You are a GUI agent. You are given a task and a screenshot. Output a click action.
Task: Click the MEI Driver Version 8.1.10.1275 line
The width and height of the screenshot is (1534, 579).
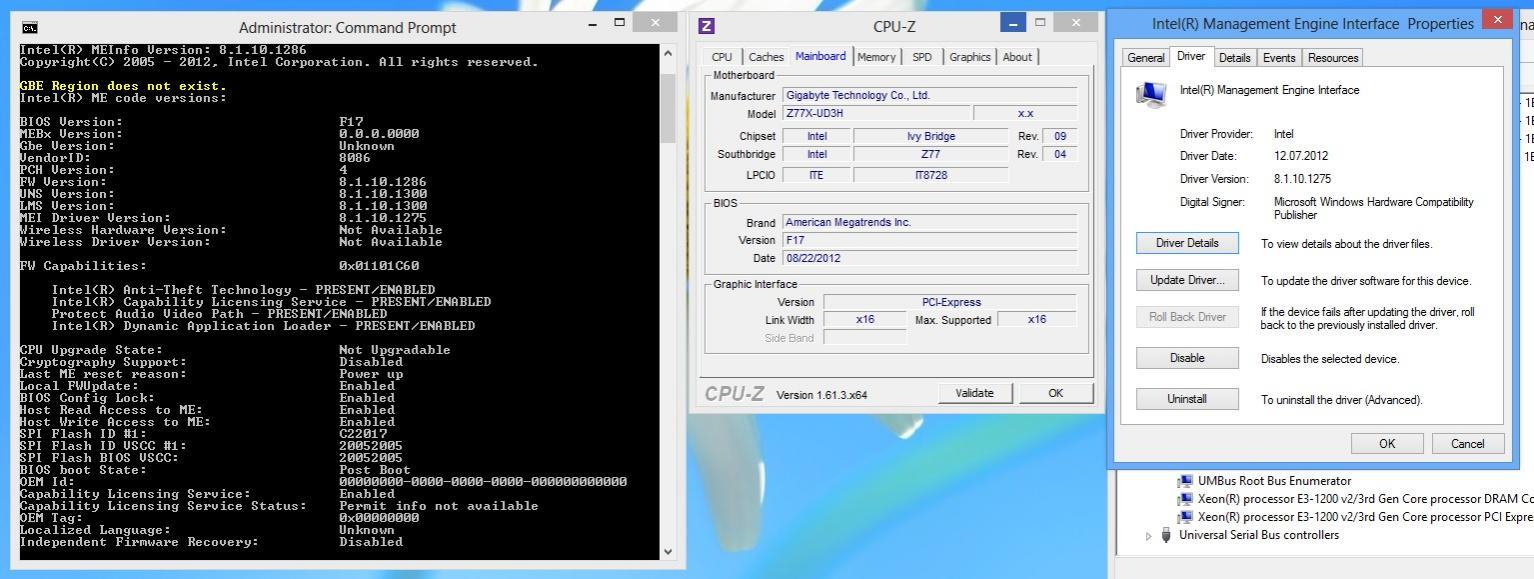223,218
